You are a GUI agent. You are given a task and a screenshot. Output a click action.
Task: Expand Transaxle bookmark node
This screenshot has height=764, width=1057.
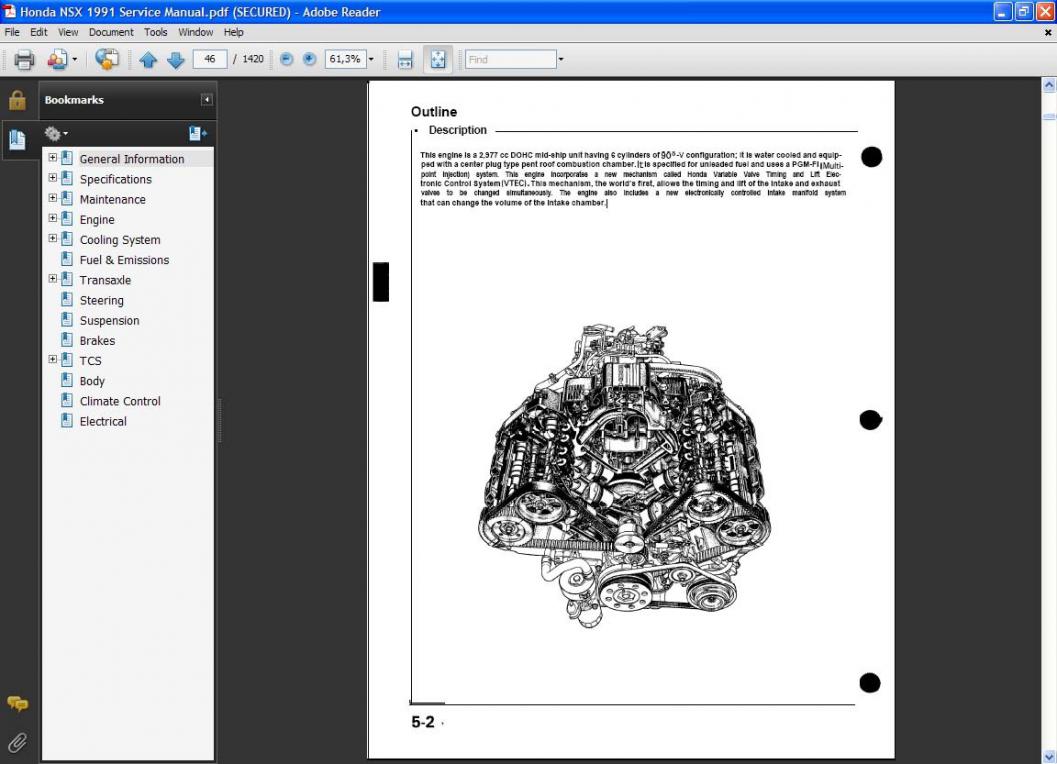pos(53,279)
